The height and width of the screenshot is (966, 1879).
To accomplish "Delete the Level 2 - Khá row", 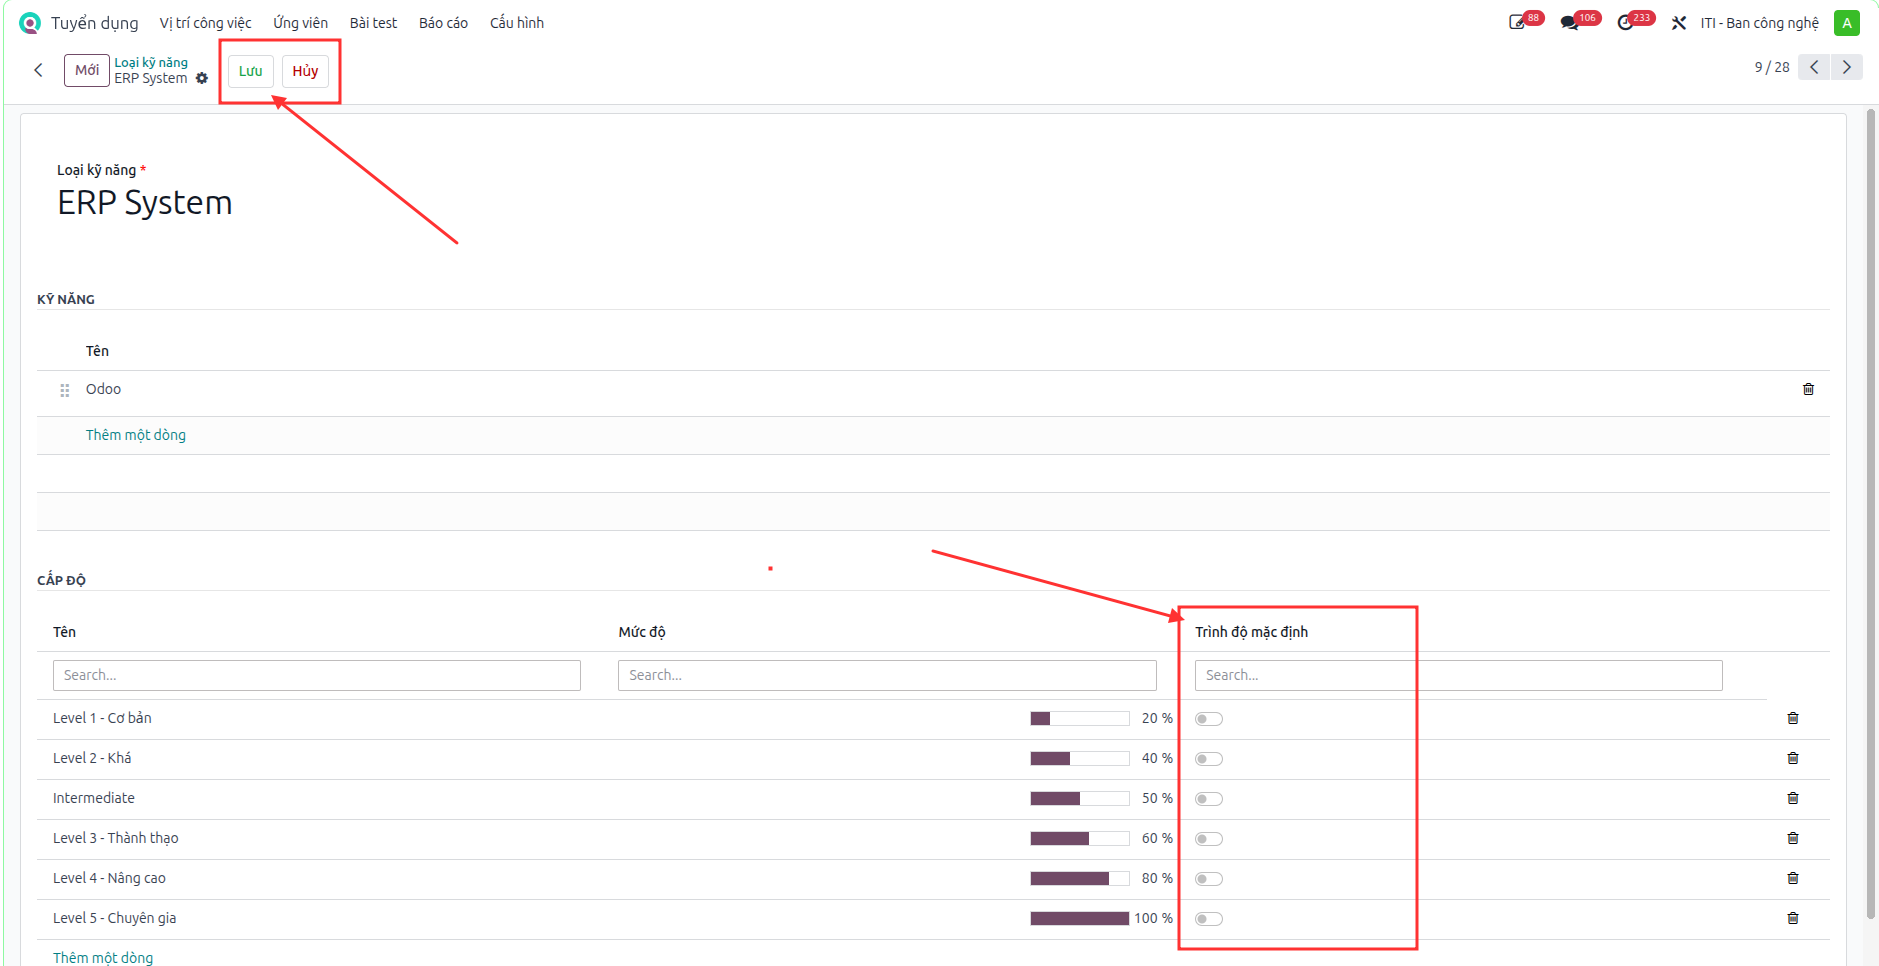I will point(1793,758).
